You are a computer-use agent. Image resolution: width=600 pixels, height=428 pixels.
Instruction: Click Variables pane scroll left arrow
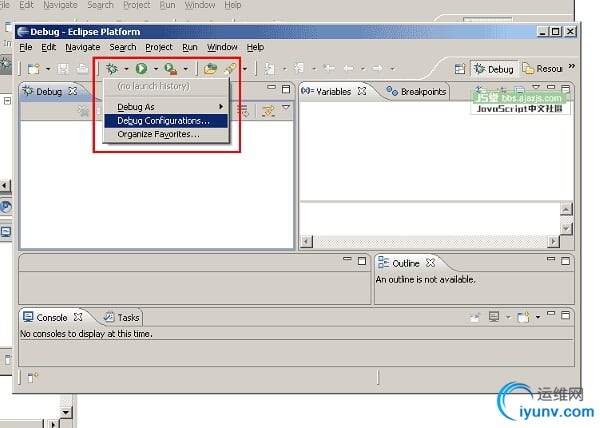tap(307, 241)
